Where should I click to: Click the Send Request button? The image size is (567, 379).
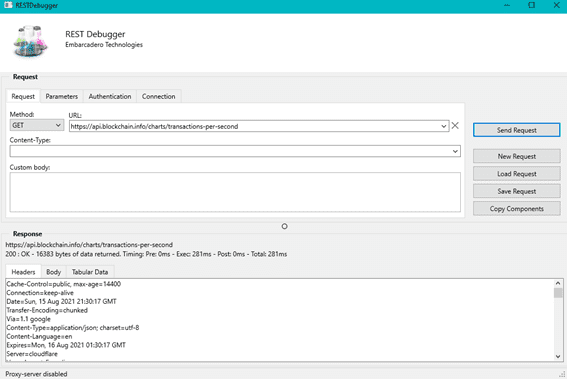tap(516, 130)
